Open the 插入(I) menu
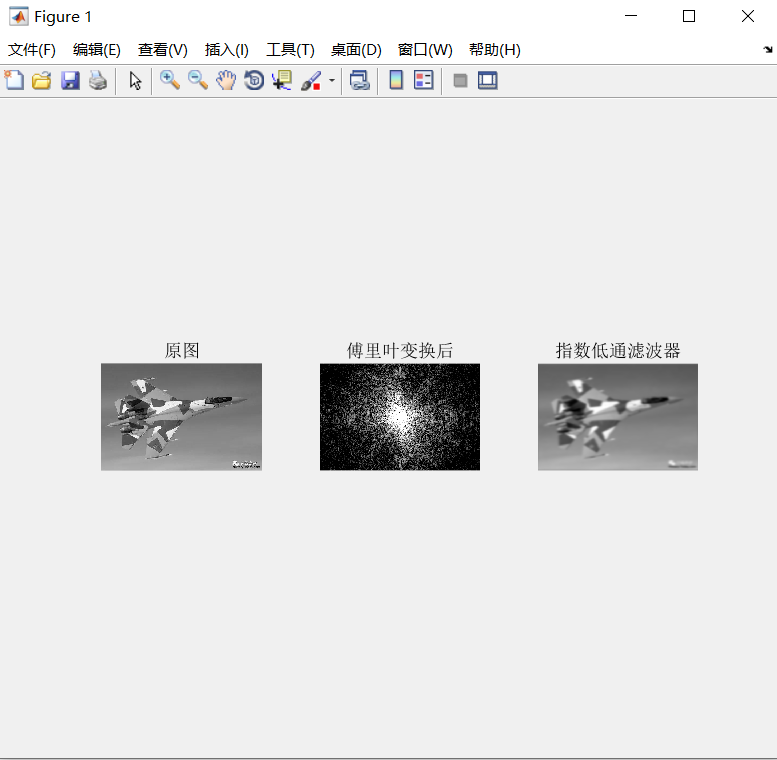Viewport: 777px width, 760px height. pyautogui.click(x=226, y=50)
